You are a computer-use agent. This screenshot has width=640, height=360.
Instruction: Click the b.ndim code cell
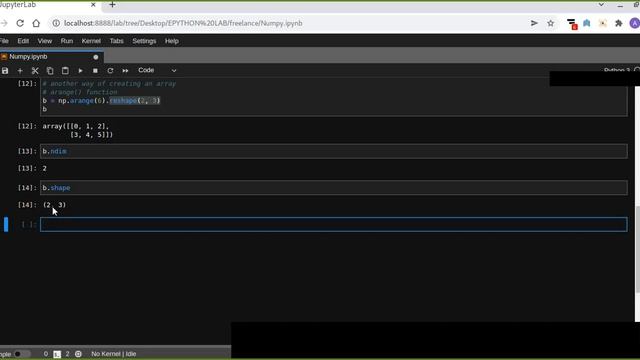(333, 151)
